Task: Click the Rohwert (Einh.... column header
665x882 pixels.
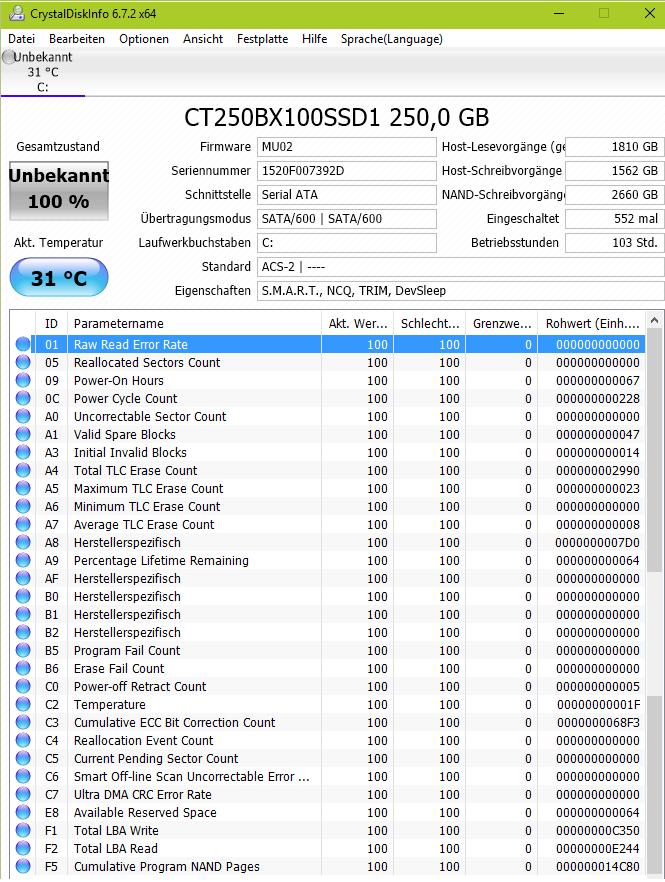Action: [592, 323]
